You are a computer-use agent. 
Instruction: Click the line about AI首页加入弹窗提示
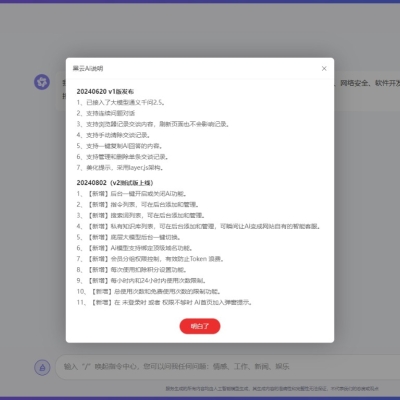164,303
